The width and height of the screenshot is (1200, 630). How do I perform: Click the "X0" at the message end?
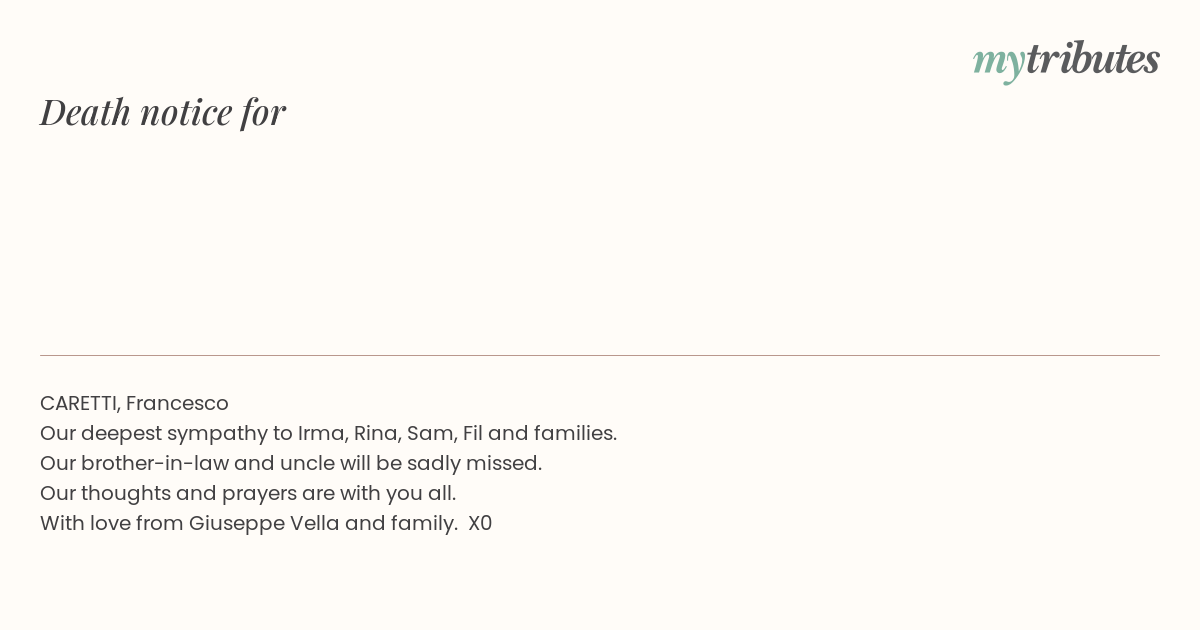coord(480,523)
